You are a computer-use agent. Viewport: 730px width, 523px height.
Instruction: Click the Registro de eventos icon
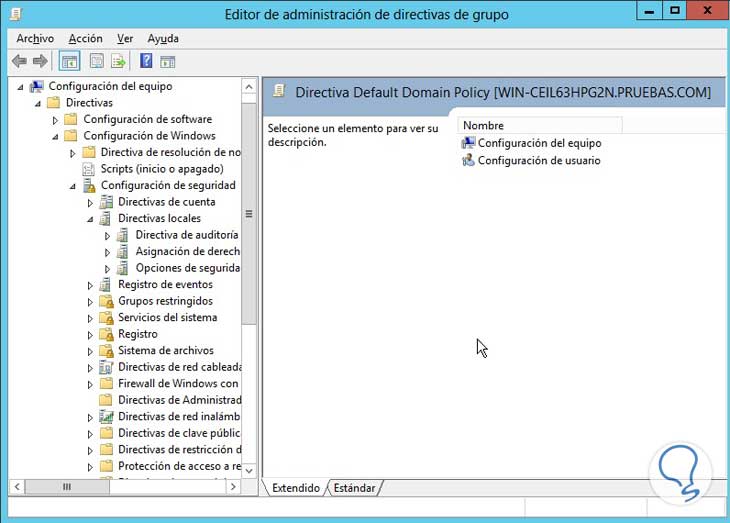click(x=106, y=285)
